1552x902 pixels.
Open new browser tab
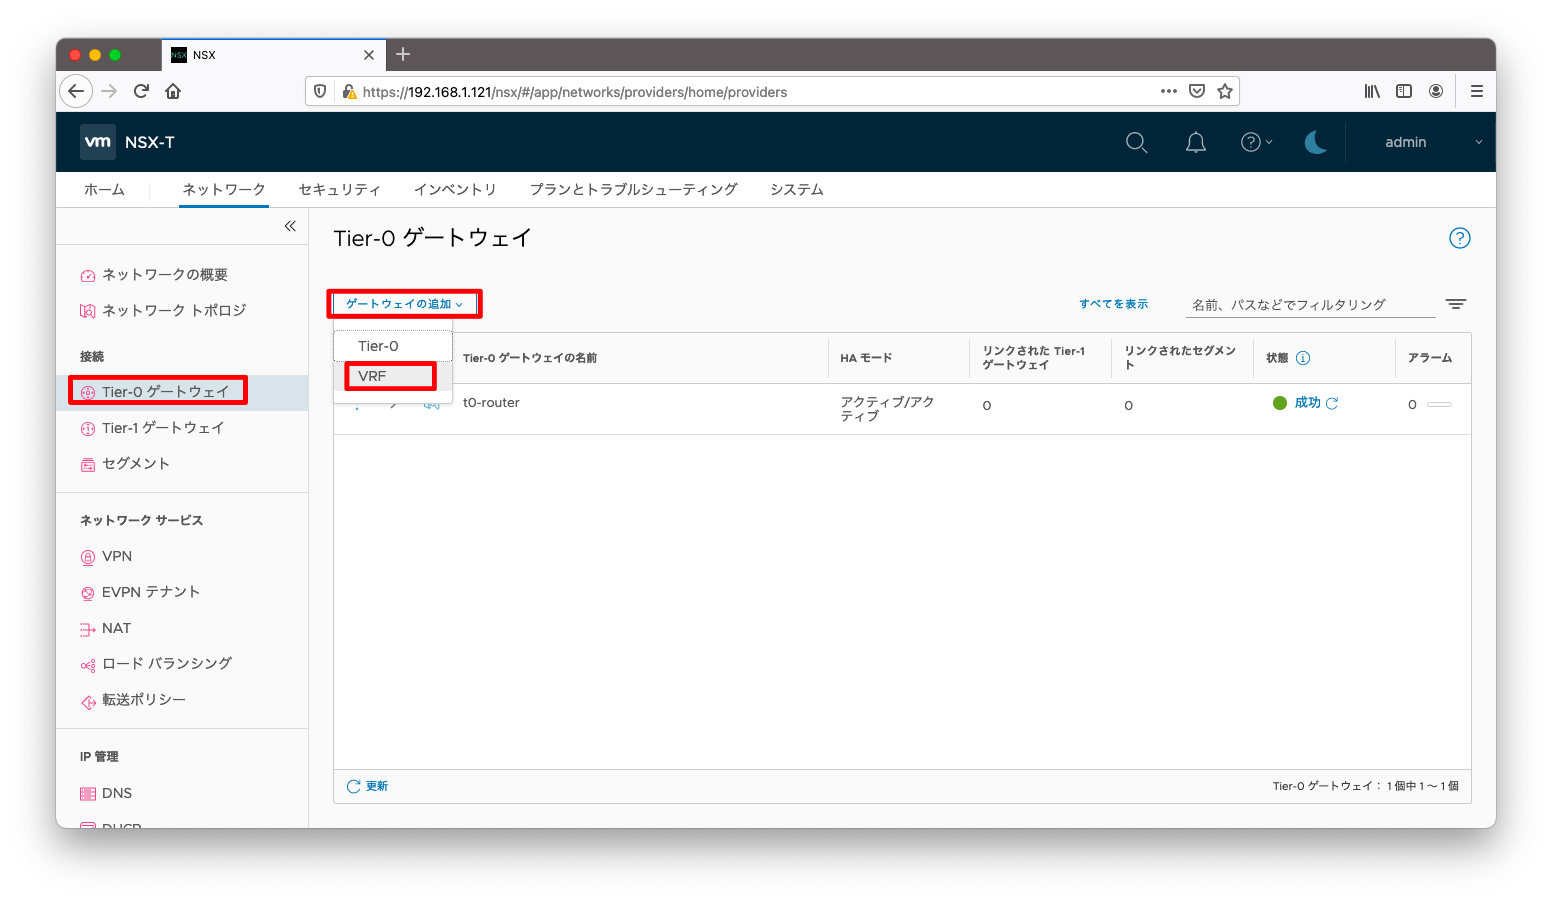click(403, 55)
